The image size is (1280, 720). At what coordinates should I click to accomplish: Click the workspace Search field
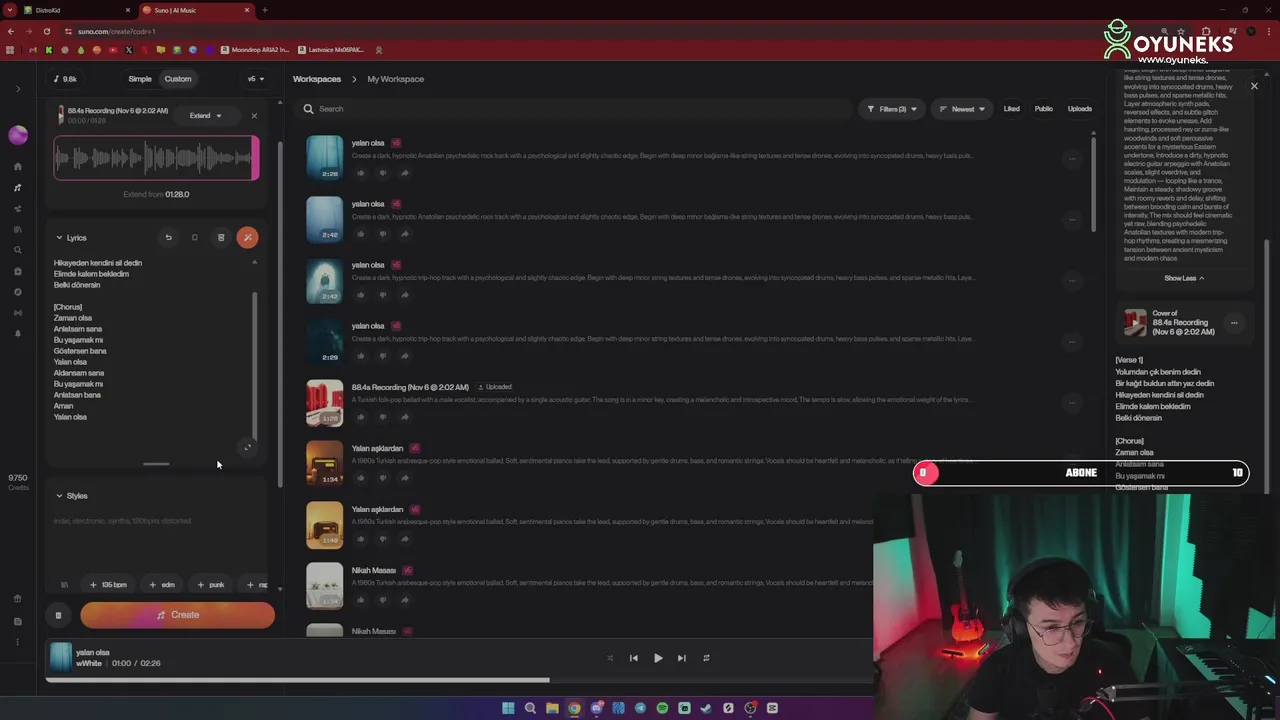[575, 109]
